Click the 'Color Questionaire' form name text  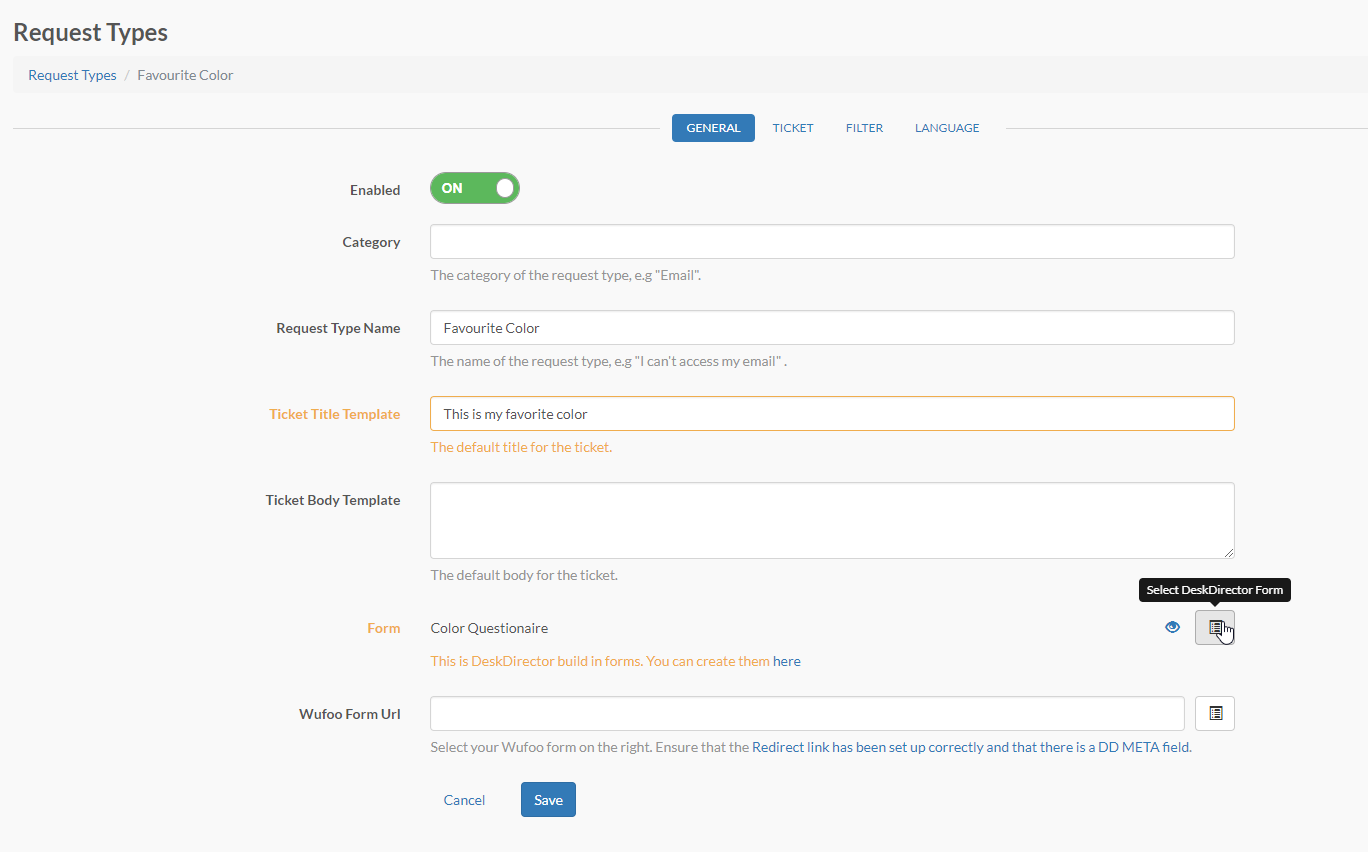coord(489,628)
